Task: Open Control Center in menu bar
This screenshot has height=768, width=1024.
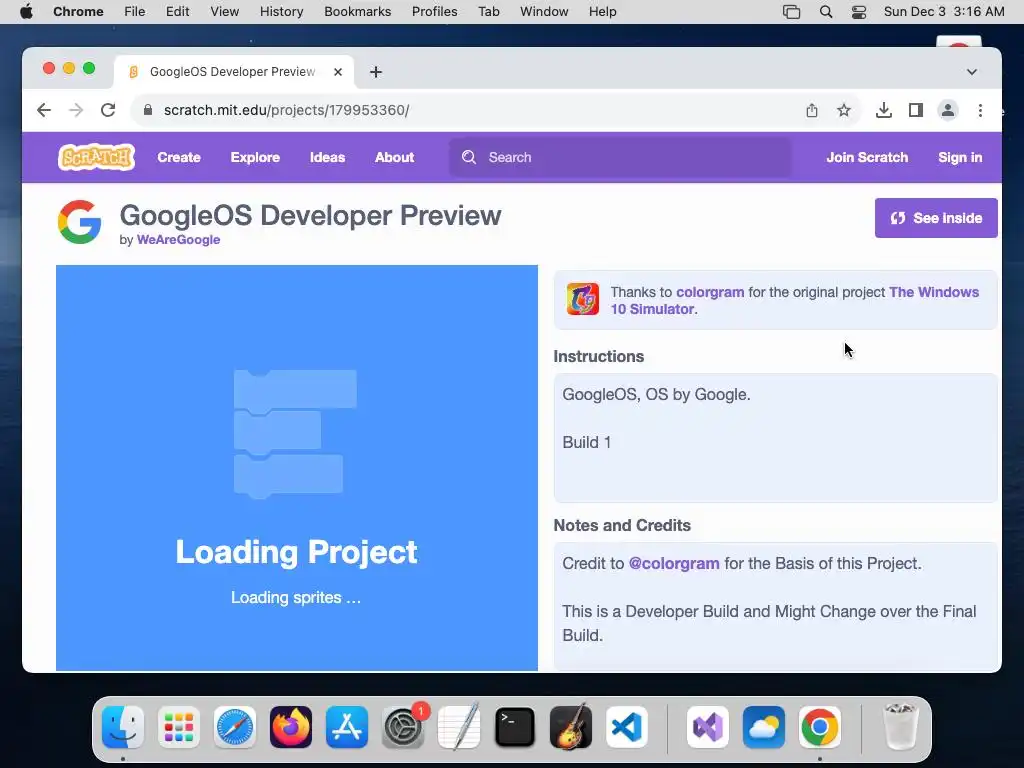Action: point(859,12)
